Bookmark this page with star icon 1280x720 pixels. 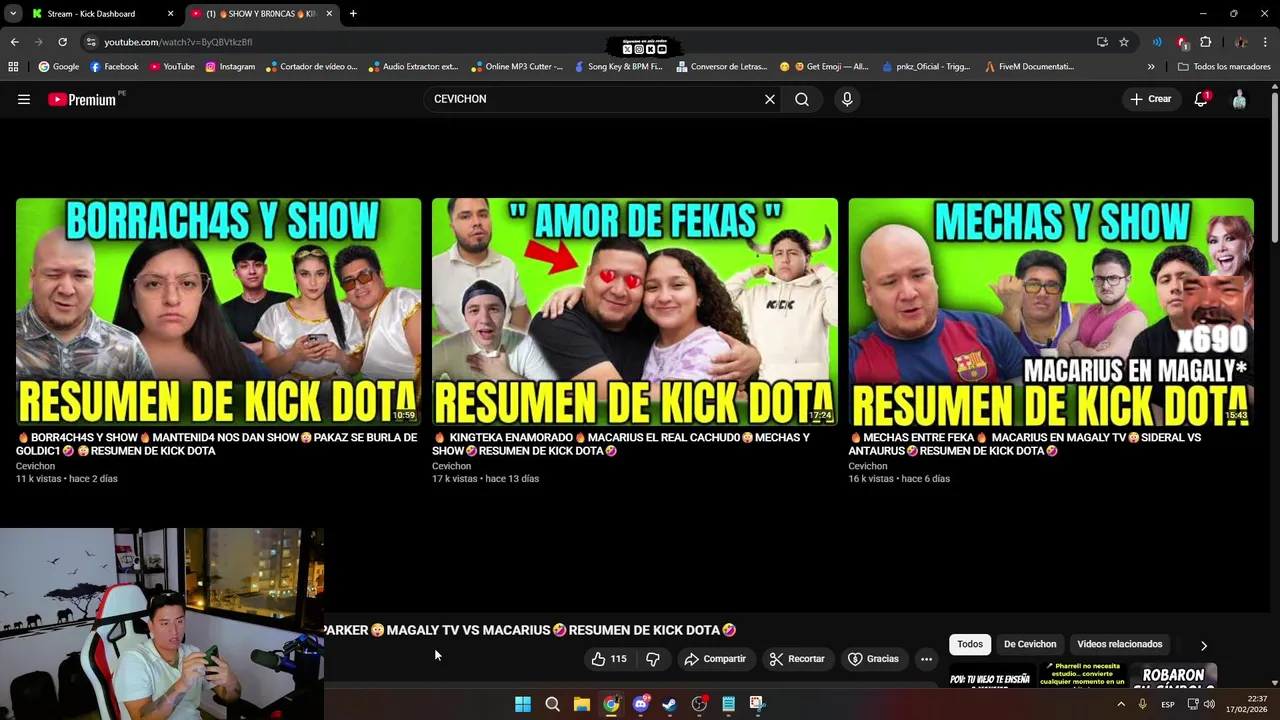[x=1124, y=42]
